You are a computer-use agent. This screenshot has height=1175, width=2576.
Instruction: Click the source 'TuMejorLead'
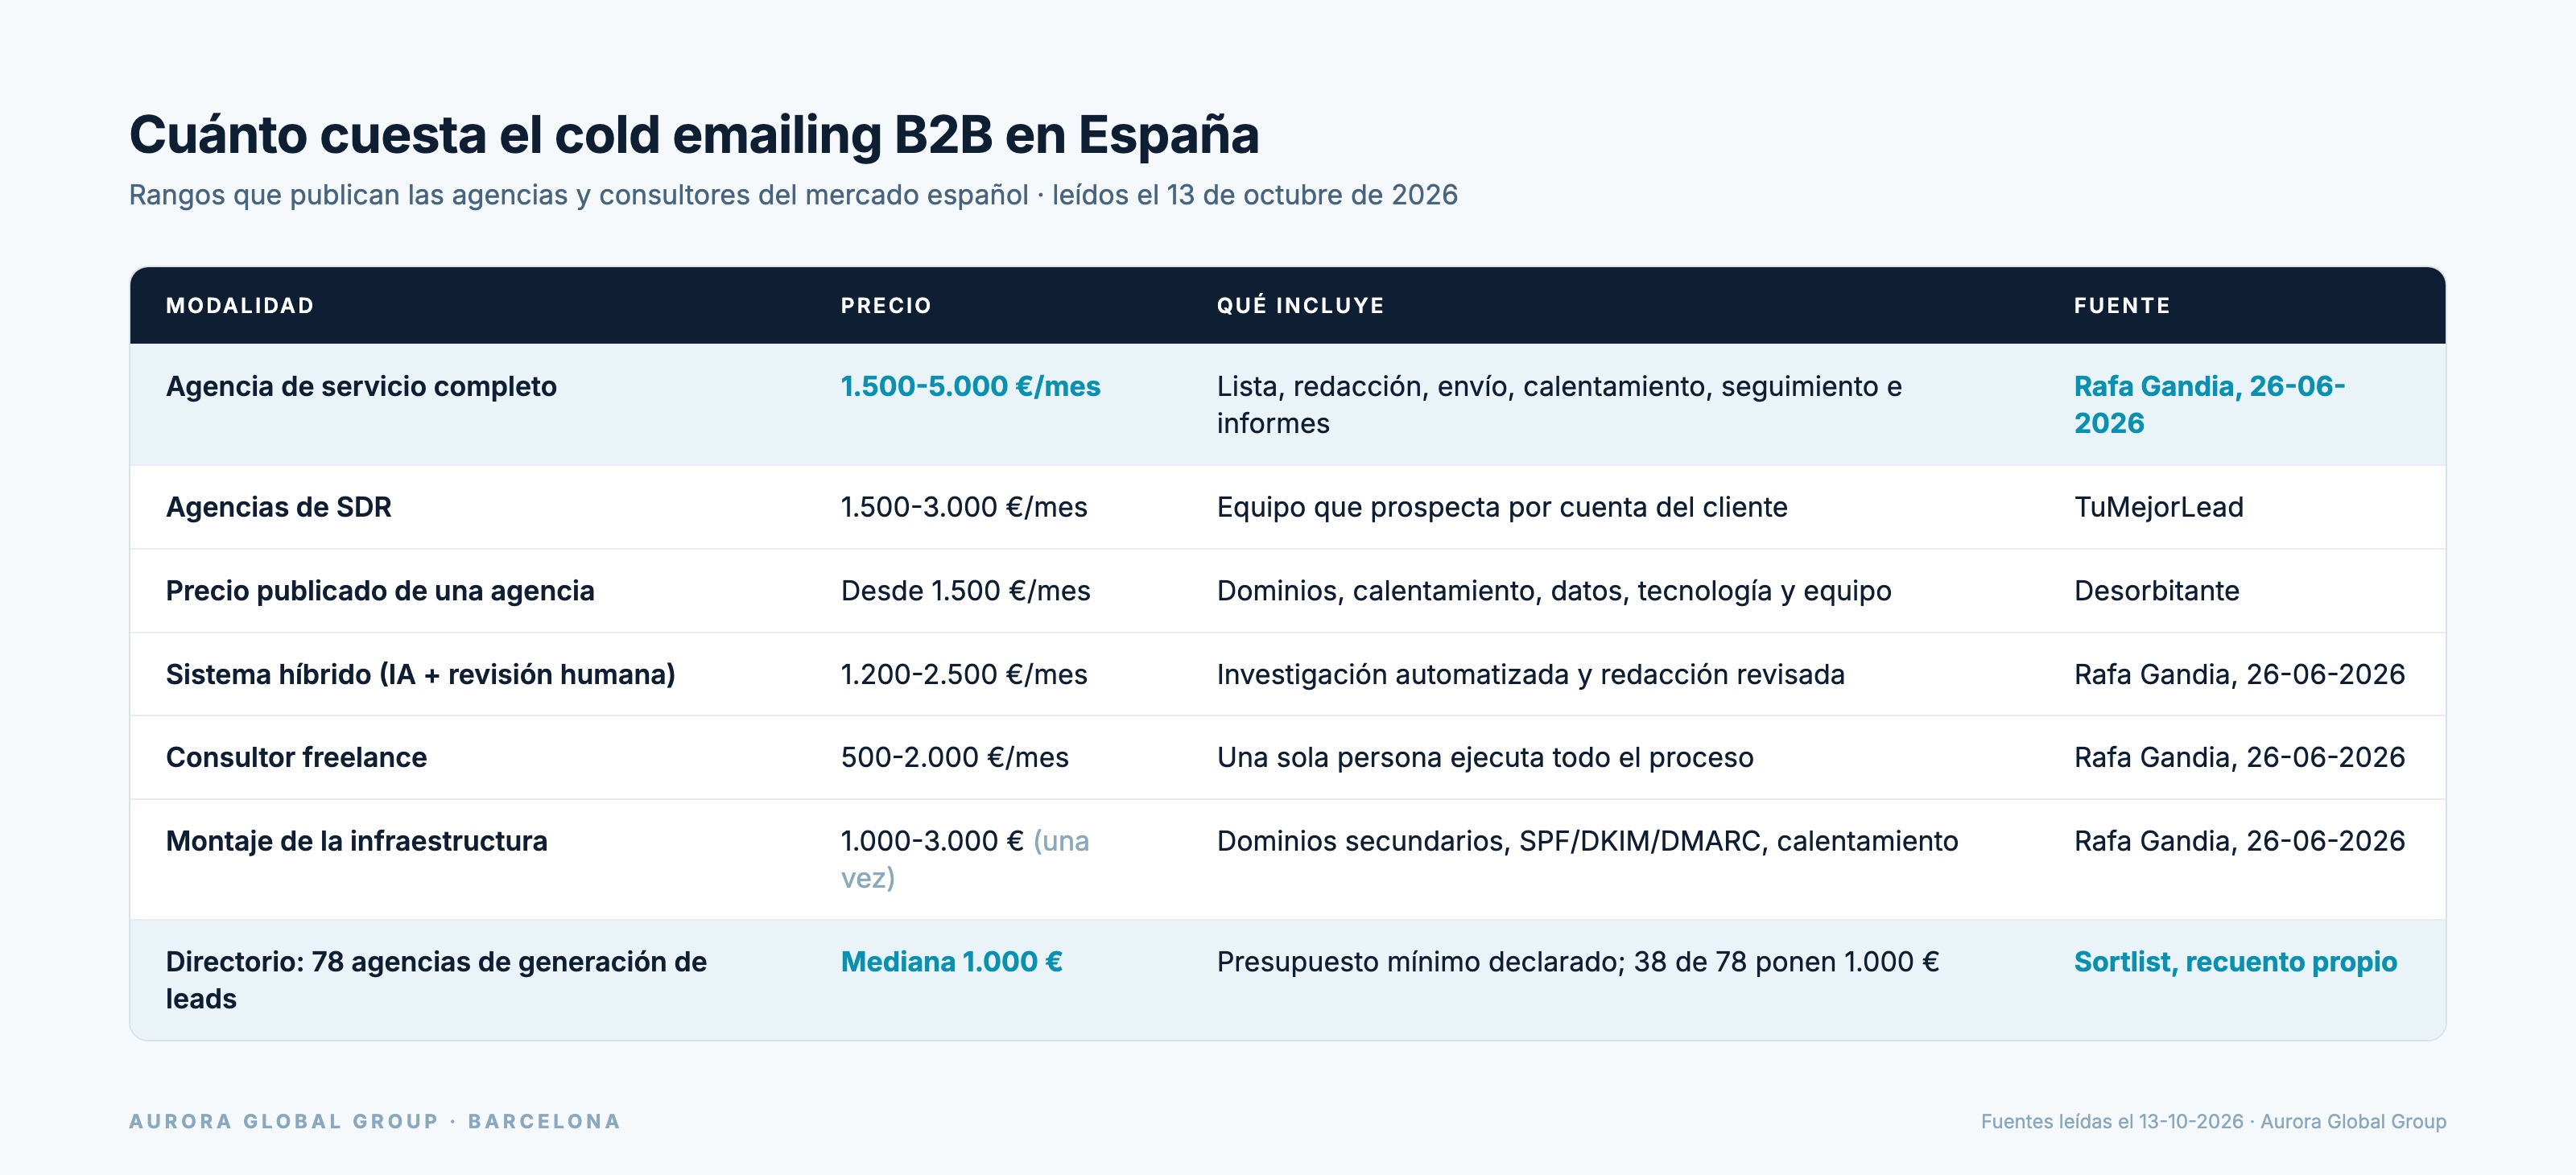point(2158,508)
